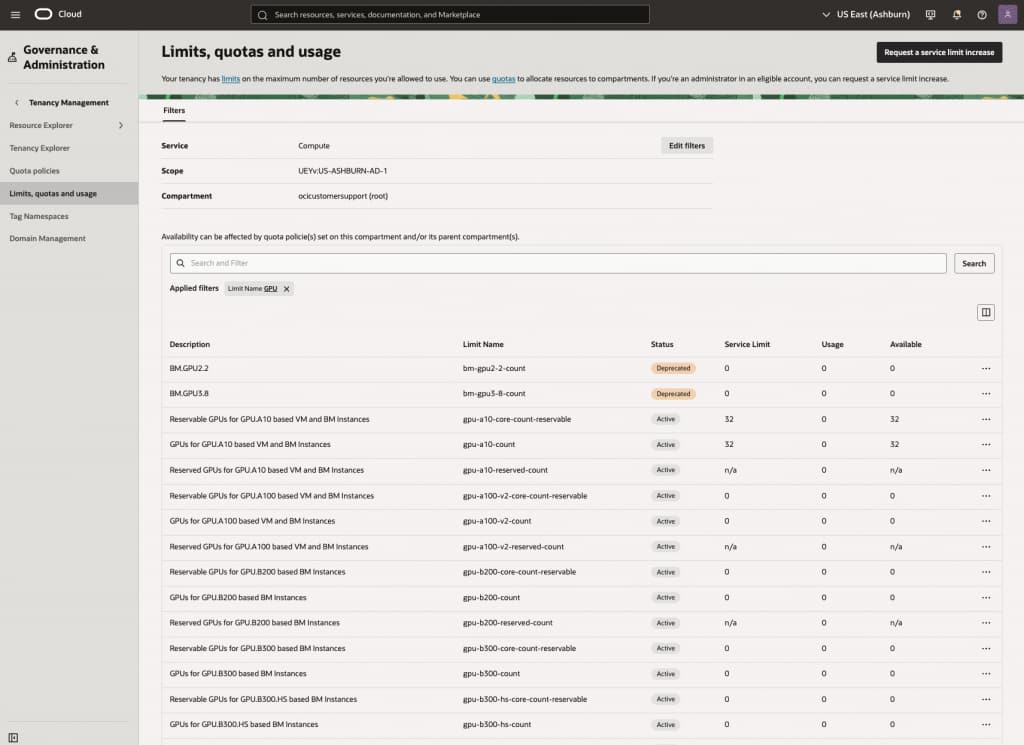
Task: Focus the Search and Filter field
Action: point(558,263)
